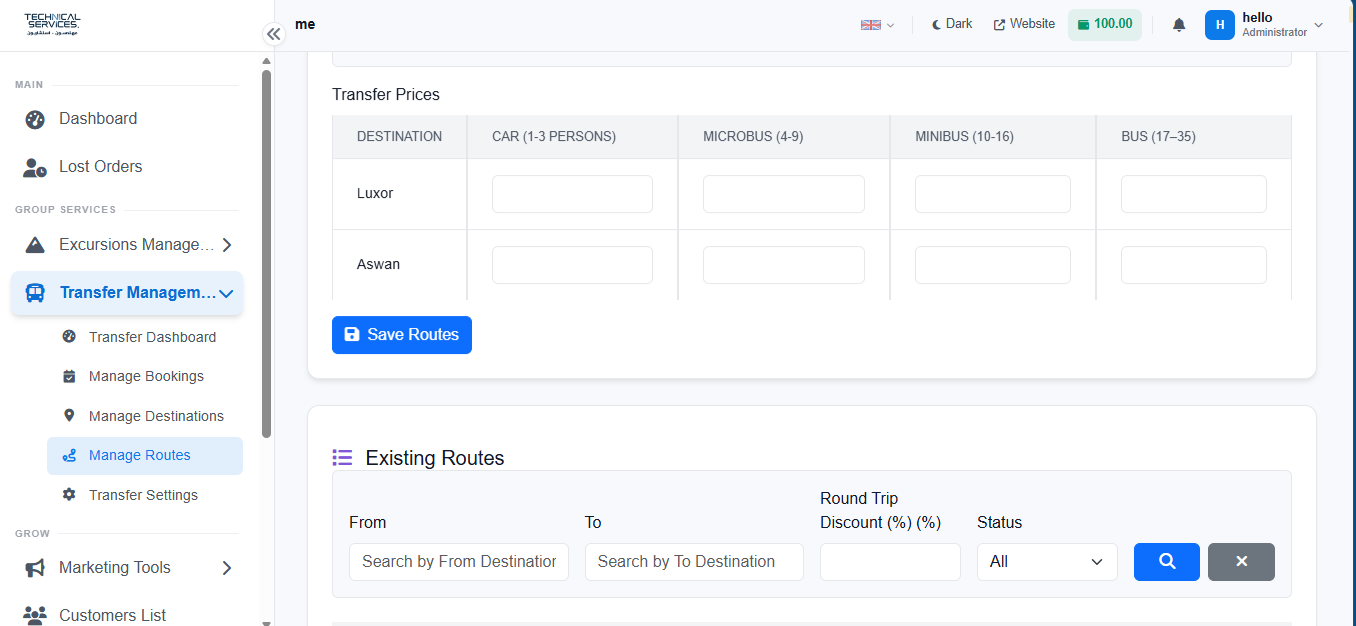Clear filters with the X button
This screenshot has height=626, width=1356.
pyautogui.click(x=1241, y=562)
